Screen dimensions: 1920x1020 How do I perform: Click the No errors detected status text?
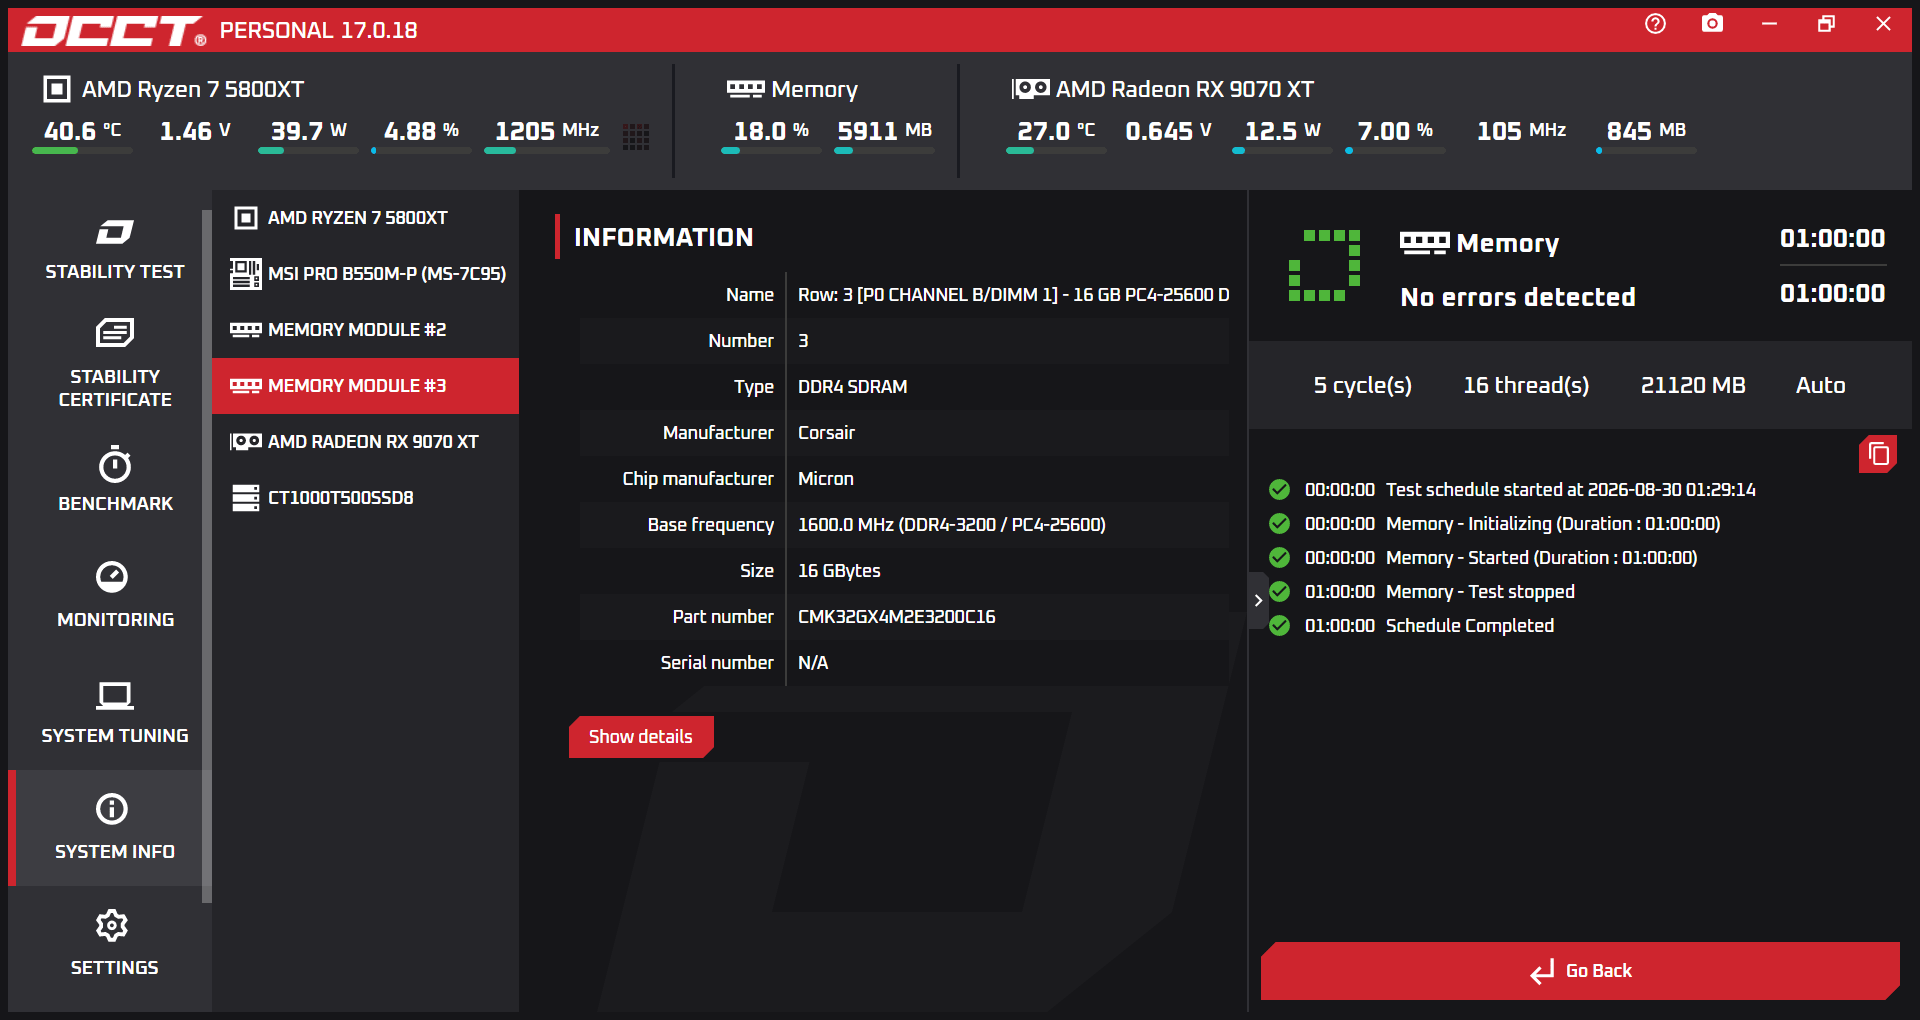point(1518,297)
